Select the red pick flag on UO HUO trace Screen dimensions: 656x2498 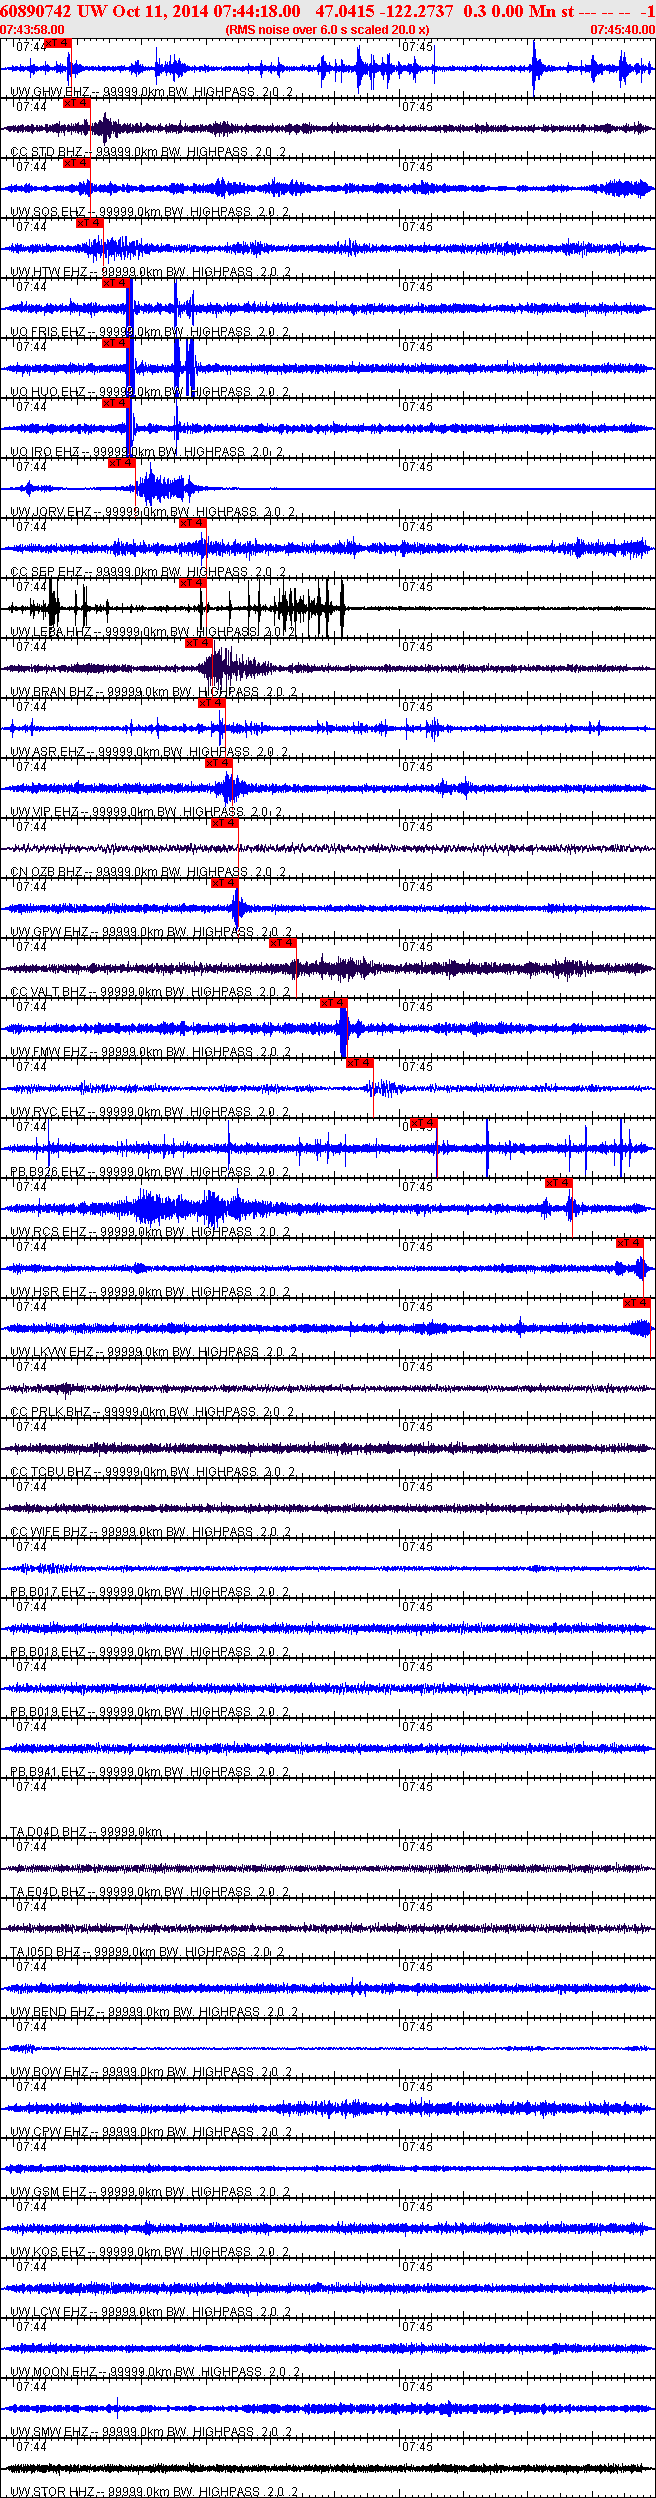click(115, 343)
